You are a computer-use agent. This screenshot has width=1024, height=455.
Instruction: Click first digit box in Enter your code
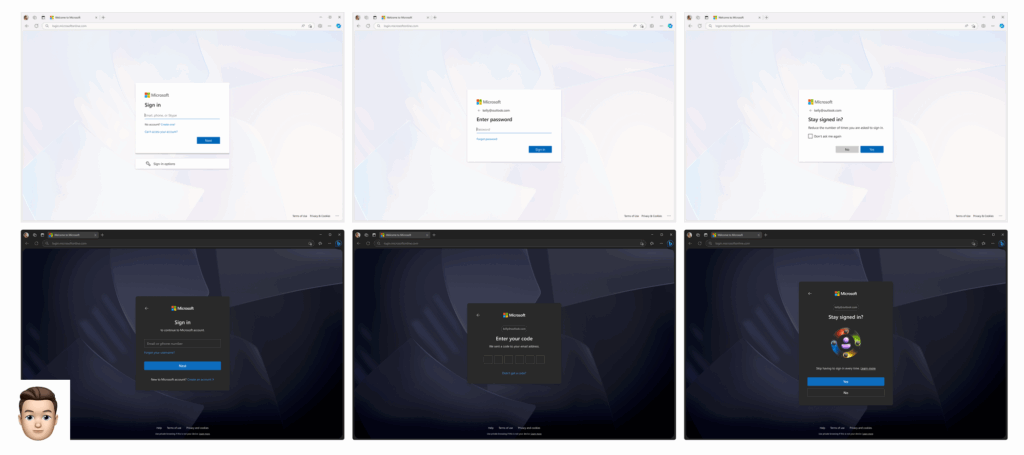(487, 359)
